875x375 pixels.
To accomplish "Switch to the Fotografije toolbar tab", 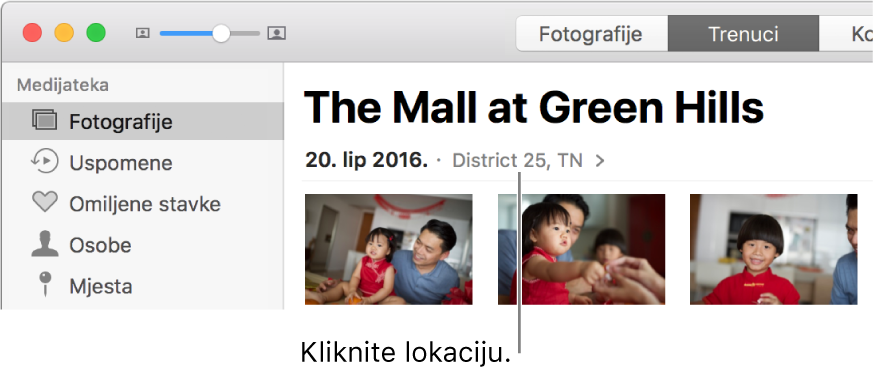I will point(591,34).
